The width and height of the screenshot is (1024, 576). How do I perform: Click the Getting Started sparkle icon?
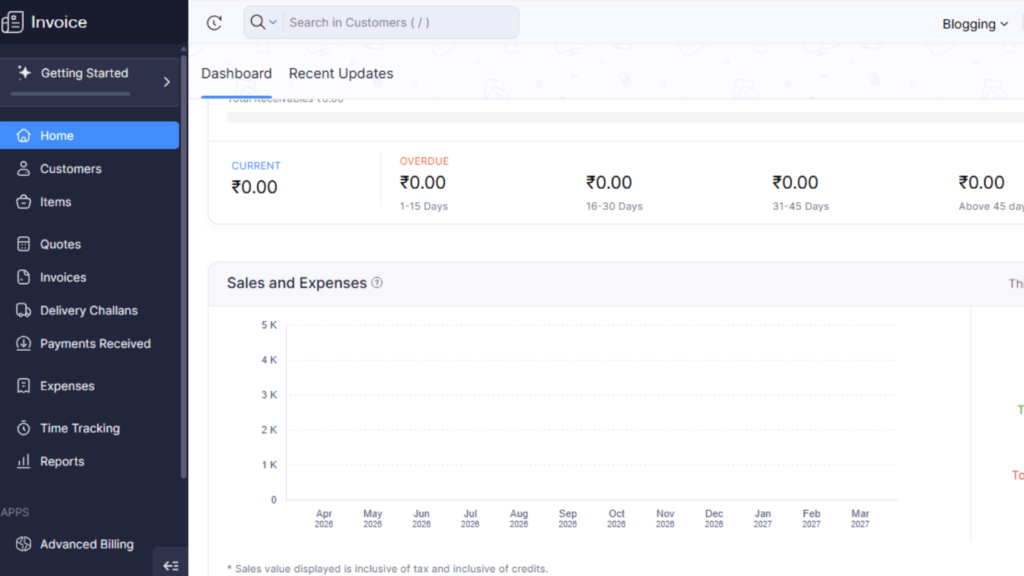pos(24,72)
